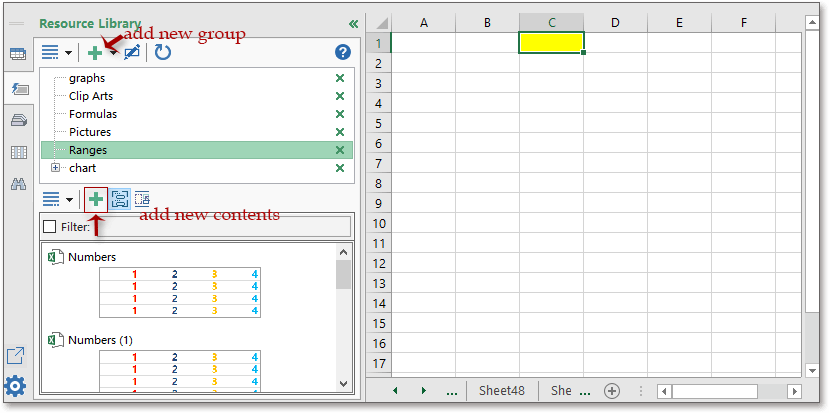Open dropdown arrow beside add group plus
The height and width of the screenshot is (413, 829).
(114, 53)
